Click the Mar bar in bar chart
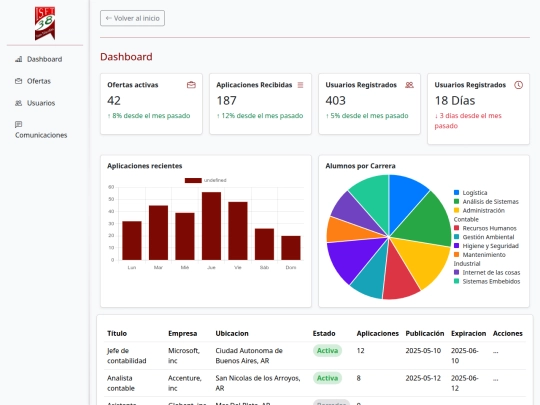540x405 pixels. point(158,233)
